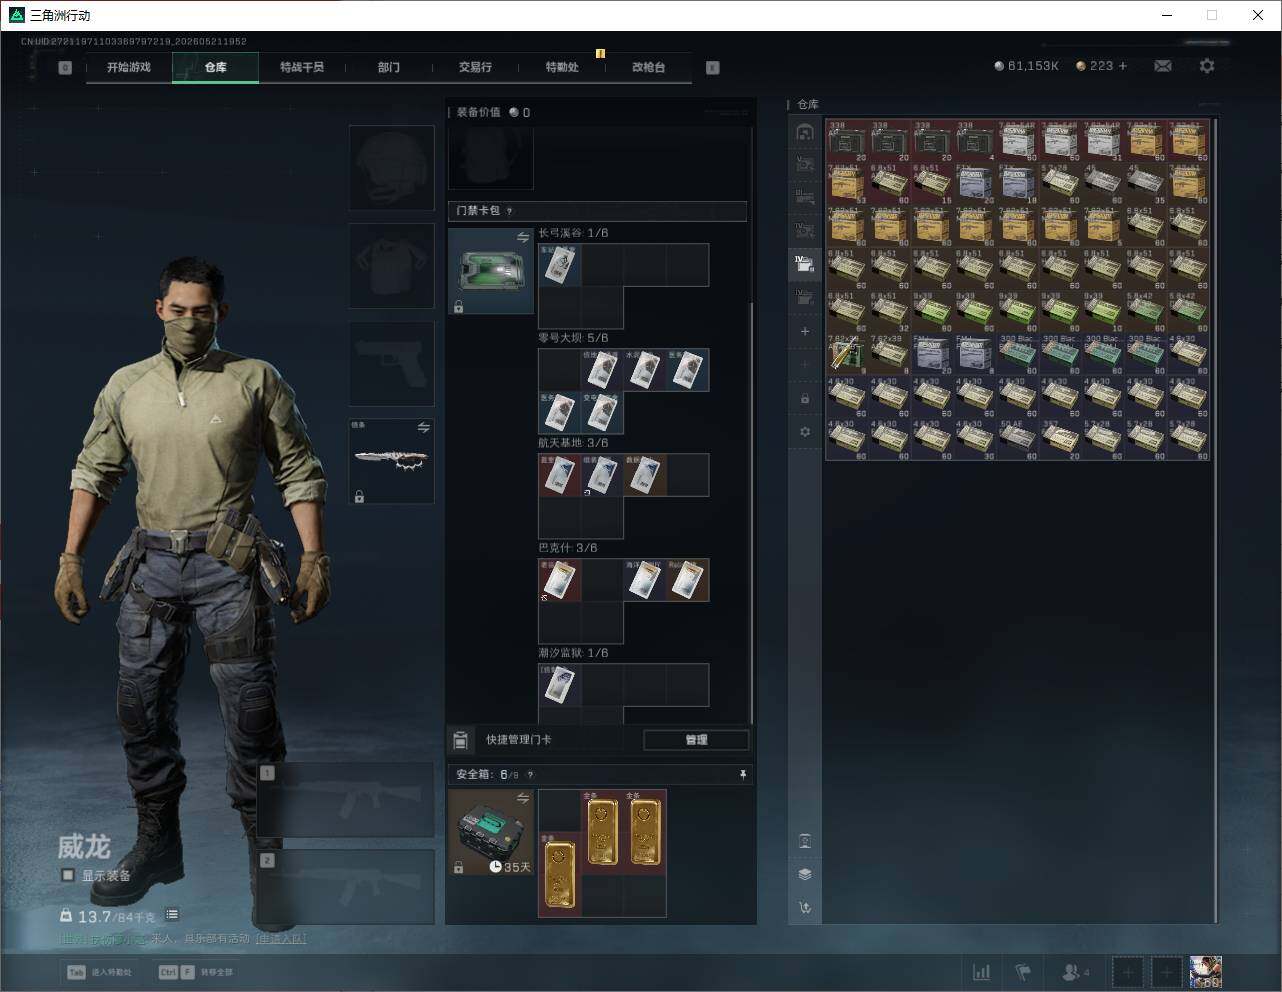Select the key card under 长弓溪谷

[x=560, y=265]
